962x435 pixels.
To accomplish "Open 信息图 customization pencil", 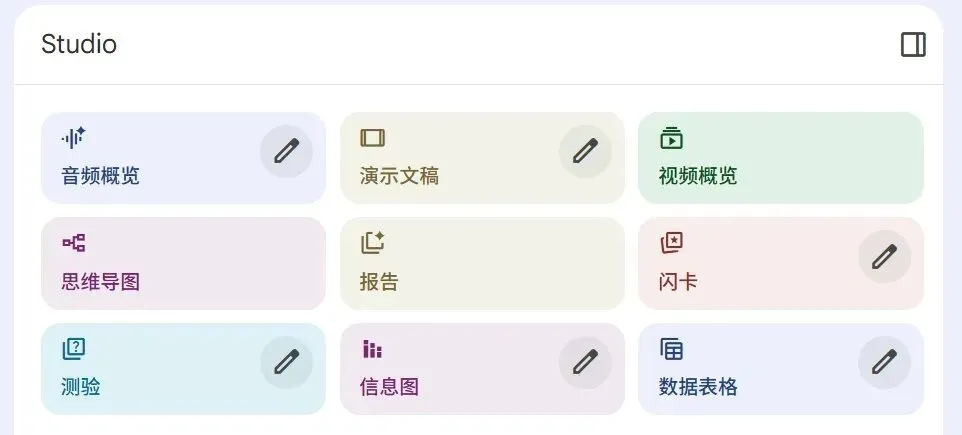I will pos(585,362).
